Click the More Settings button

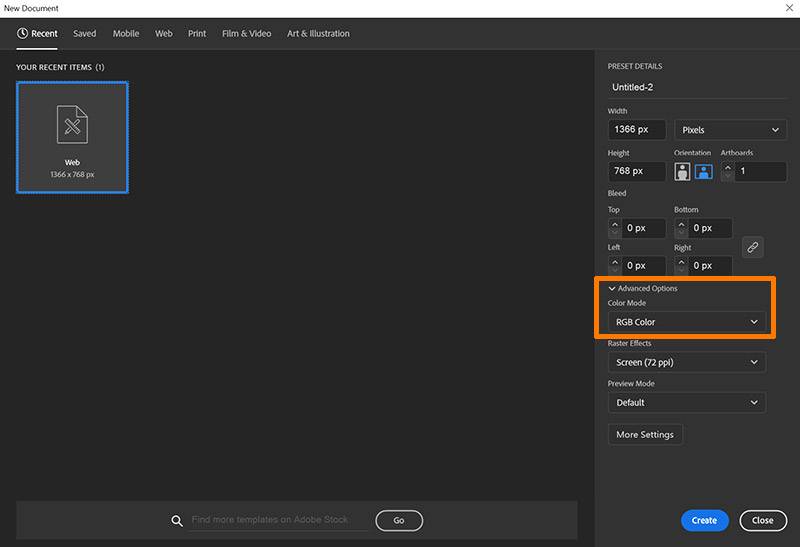tap(645, 434)
